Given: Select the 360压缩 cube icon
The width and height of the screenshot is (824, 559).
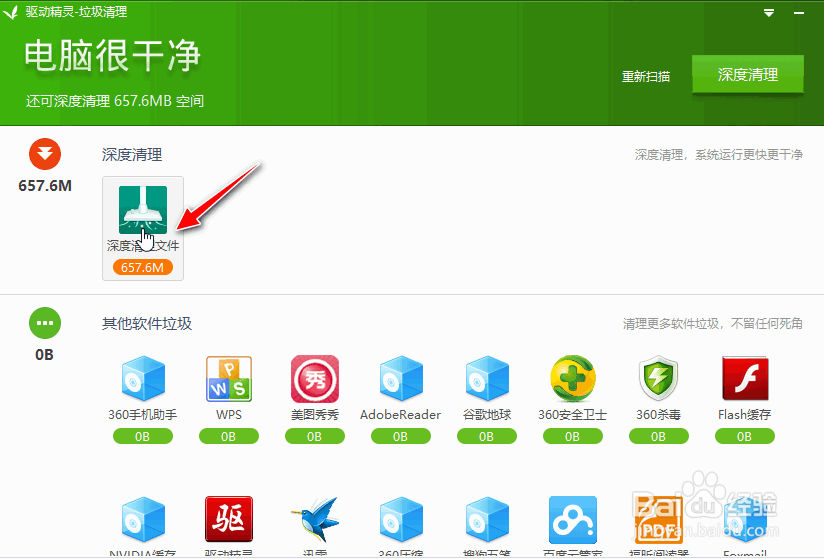Looking at the screenshot, I should pyautogui.click(x=400, y=520).
